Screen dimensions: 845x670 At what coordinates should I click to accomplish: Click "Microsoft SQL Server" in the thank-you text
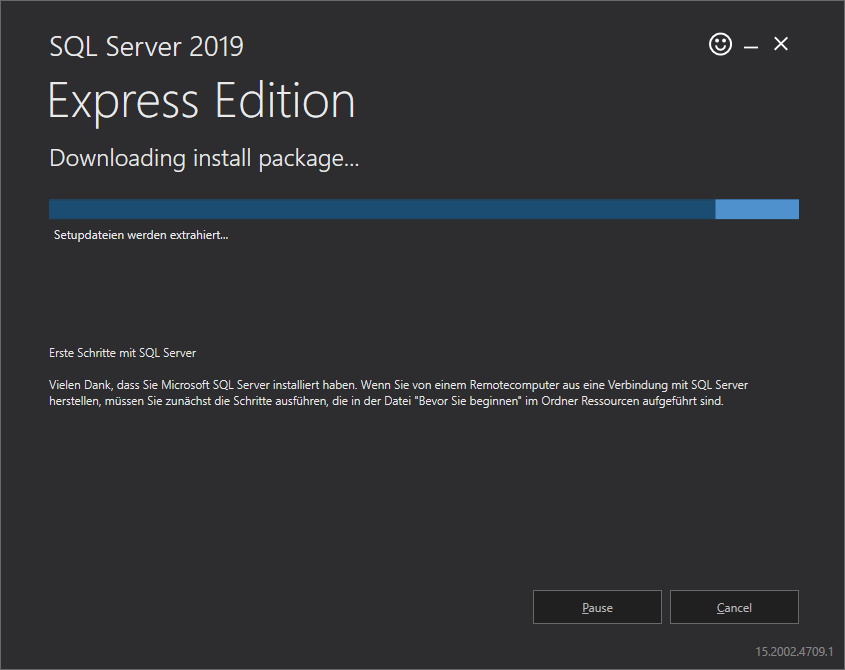[x=215, y=385]
